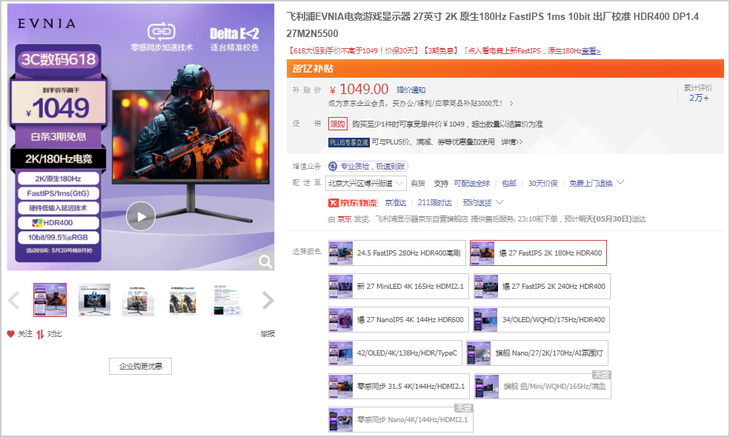Select 旗舰 Nano/27/2K/170Hz option
This screenshot has width=730, height=437.
coord(537,353)
